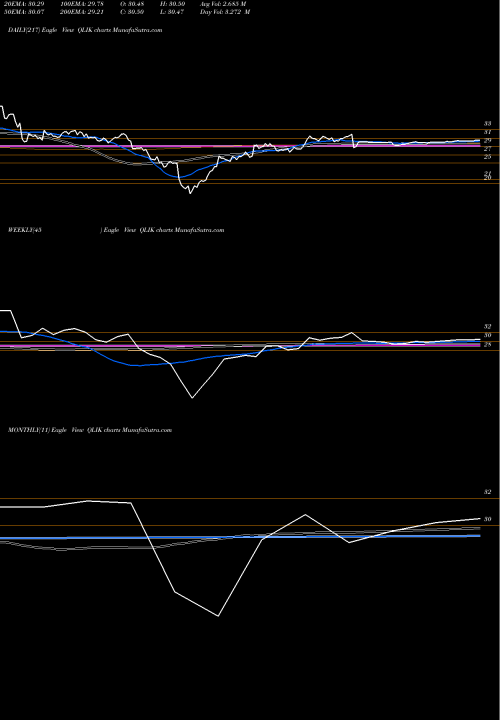500x720 pixels.
Task: Click the High price 'H:' value
Action: 174,4
